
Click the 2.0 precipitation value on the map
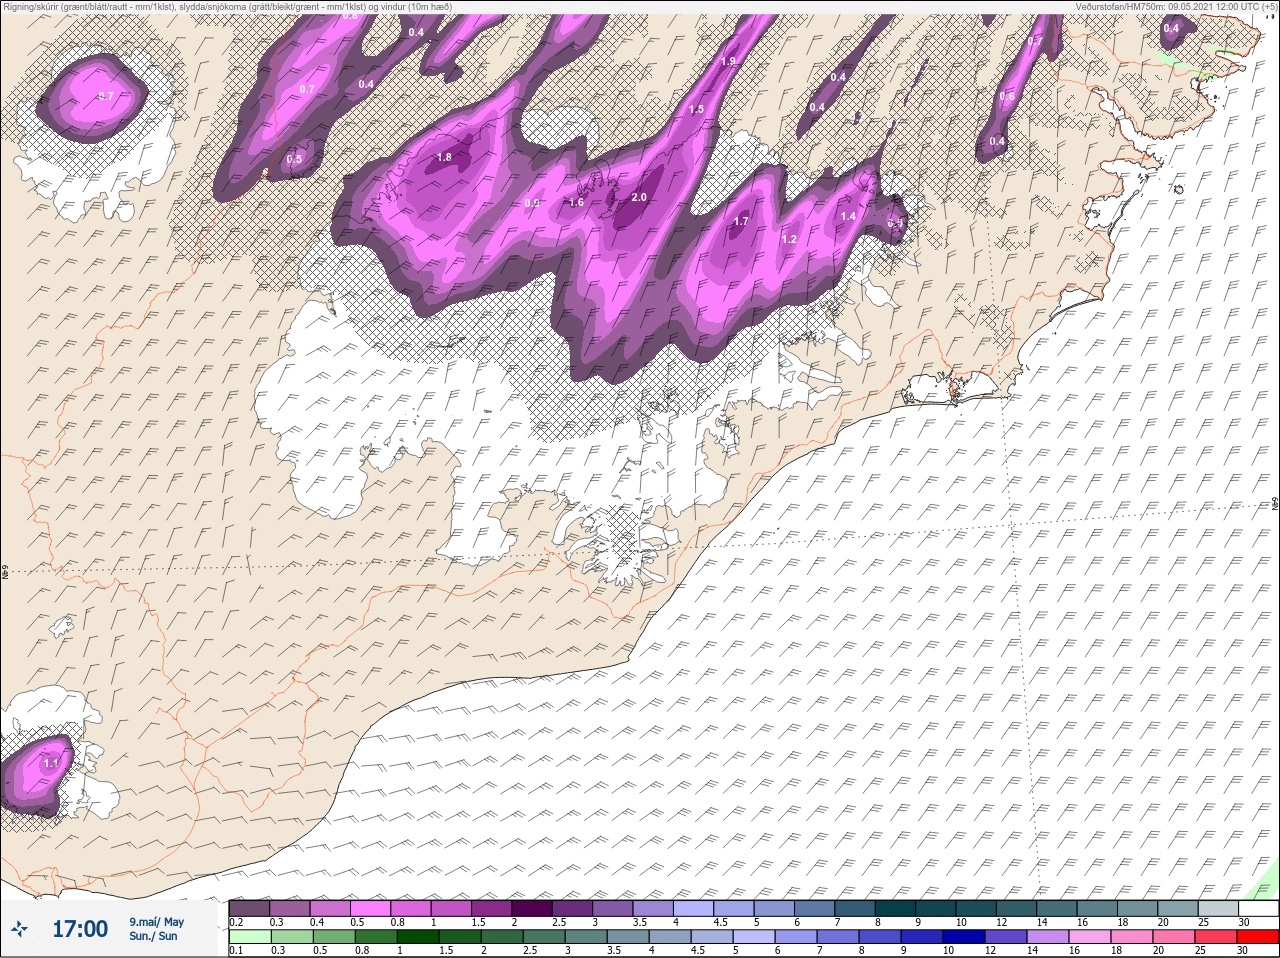639,198
